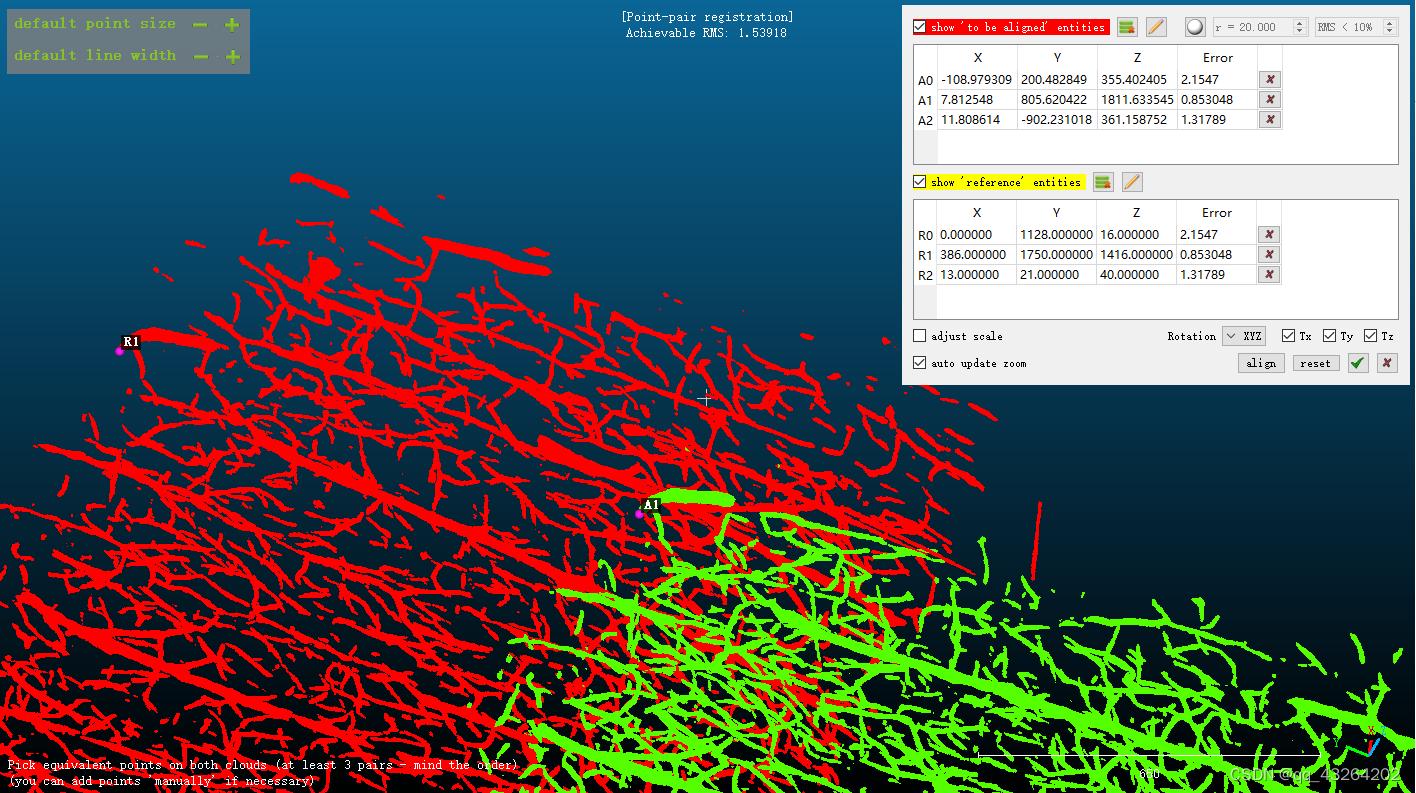Click the Z column header in reference table
The width and height of the screenshot is (1416, 793).
tap(1137, 213)
